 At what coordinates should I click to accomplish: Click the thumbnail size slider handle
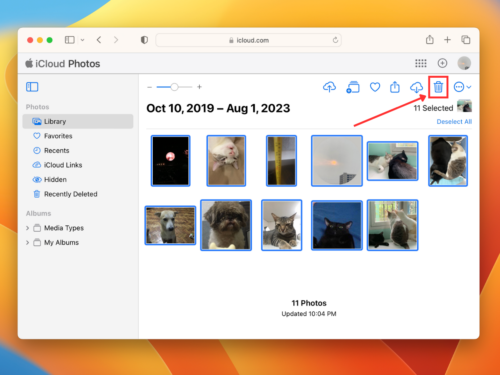pyautogui.click(x=174, y=87)
